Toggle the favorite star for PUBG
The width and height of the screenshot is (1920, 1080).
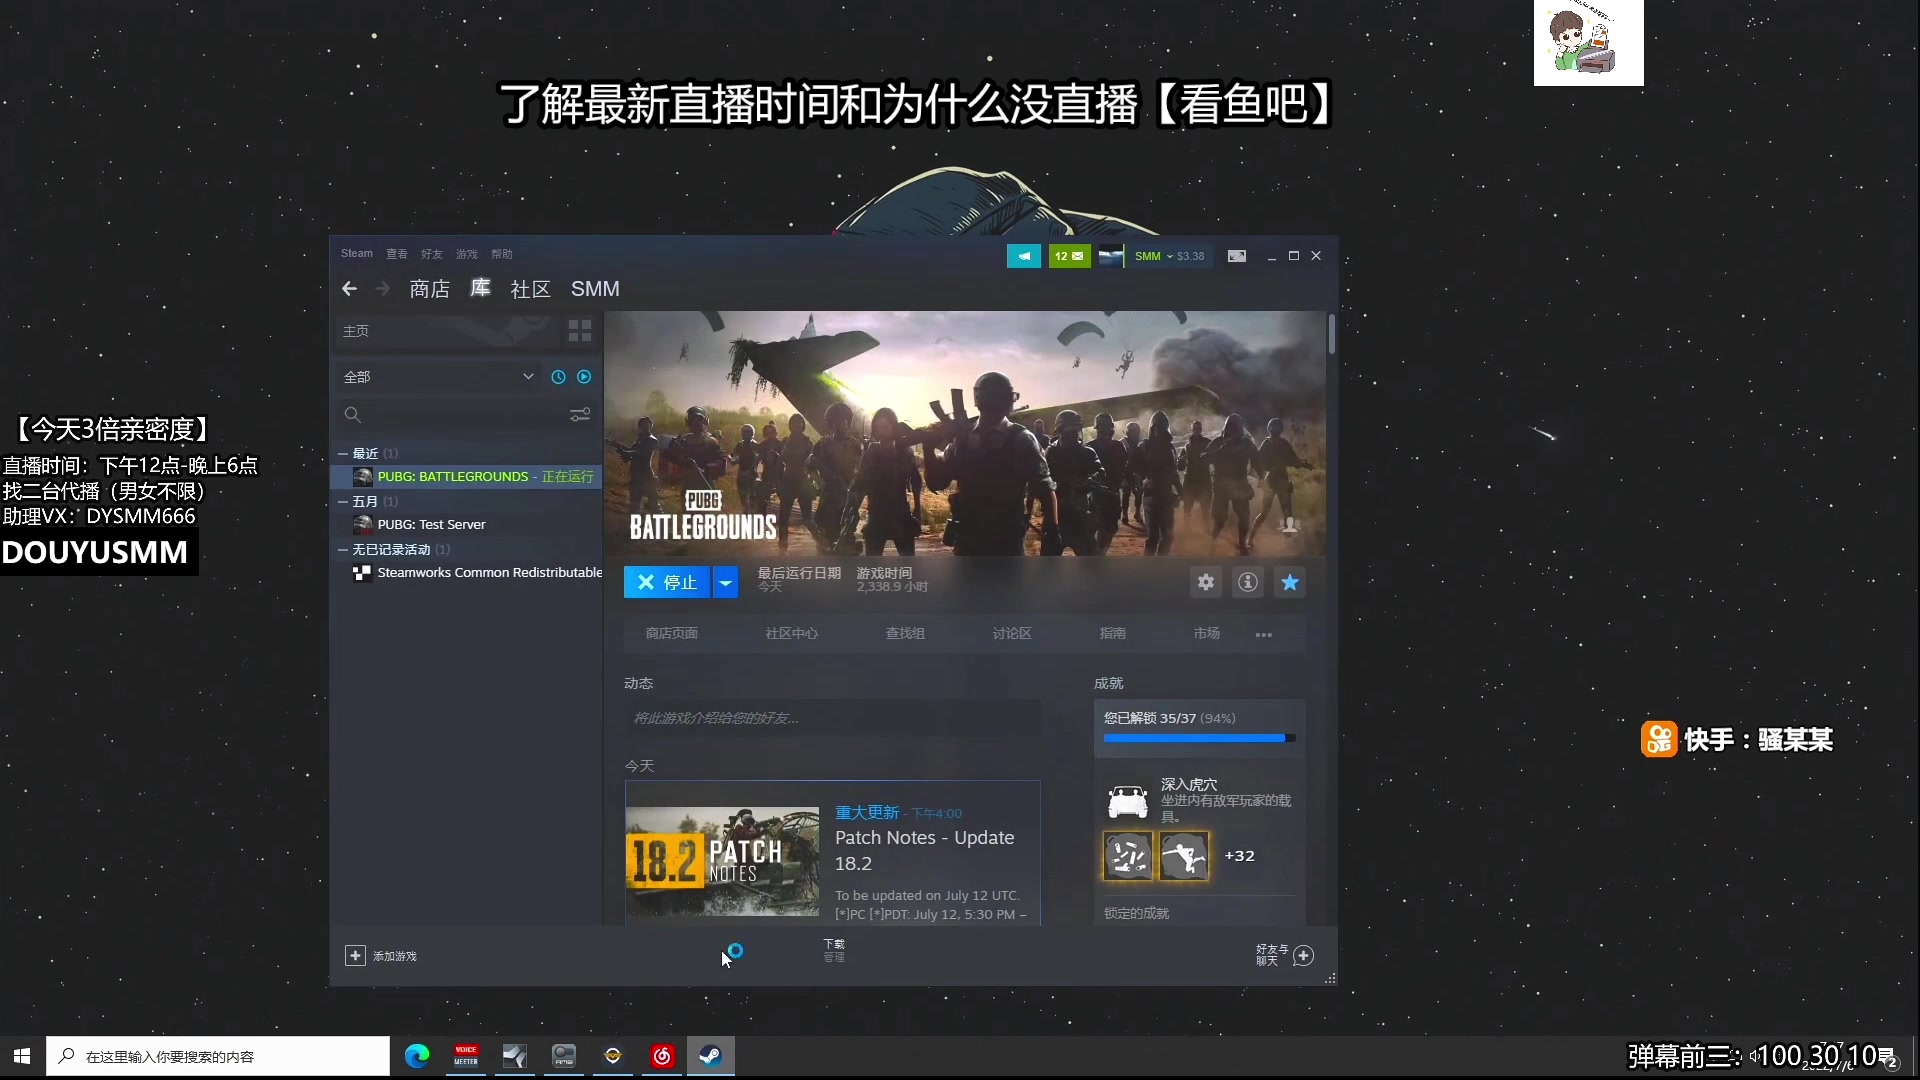(x=1290, y=582)
